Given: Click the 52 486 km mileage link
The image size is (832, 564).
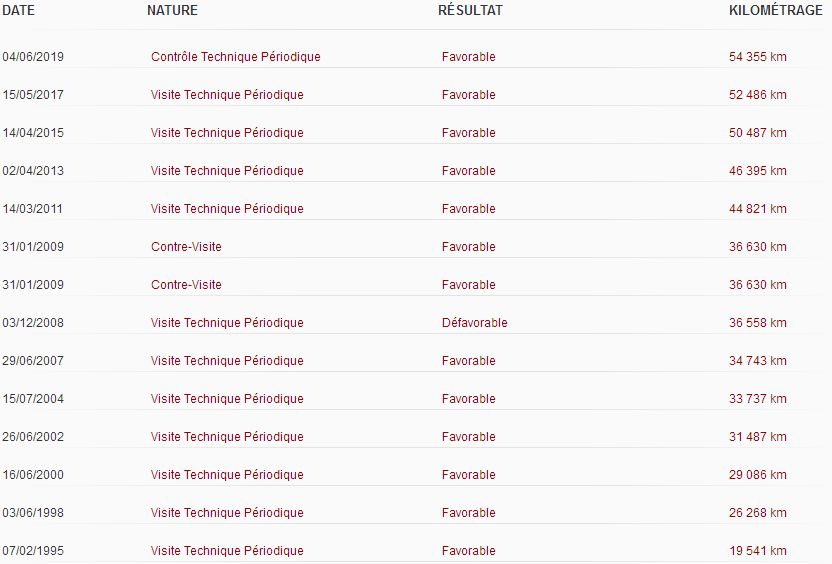Looking at the screenshot, I should [x=757, y=95].
